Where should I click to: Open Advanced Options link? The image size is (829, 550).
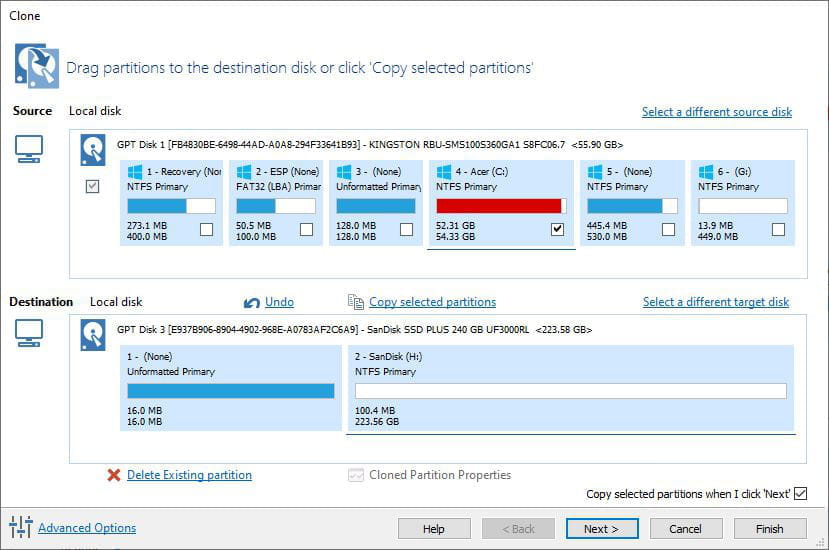[87, 528]
